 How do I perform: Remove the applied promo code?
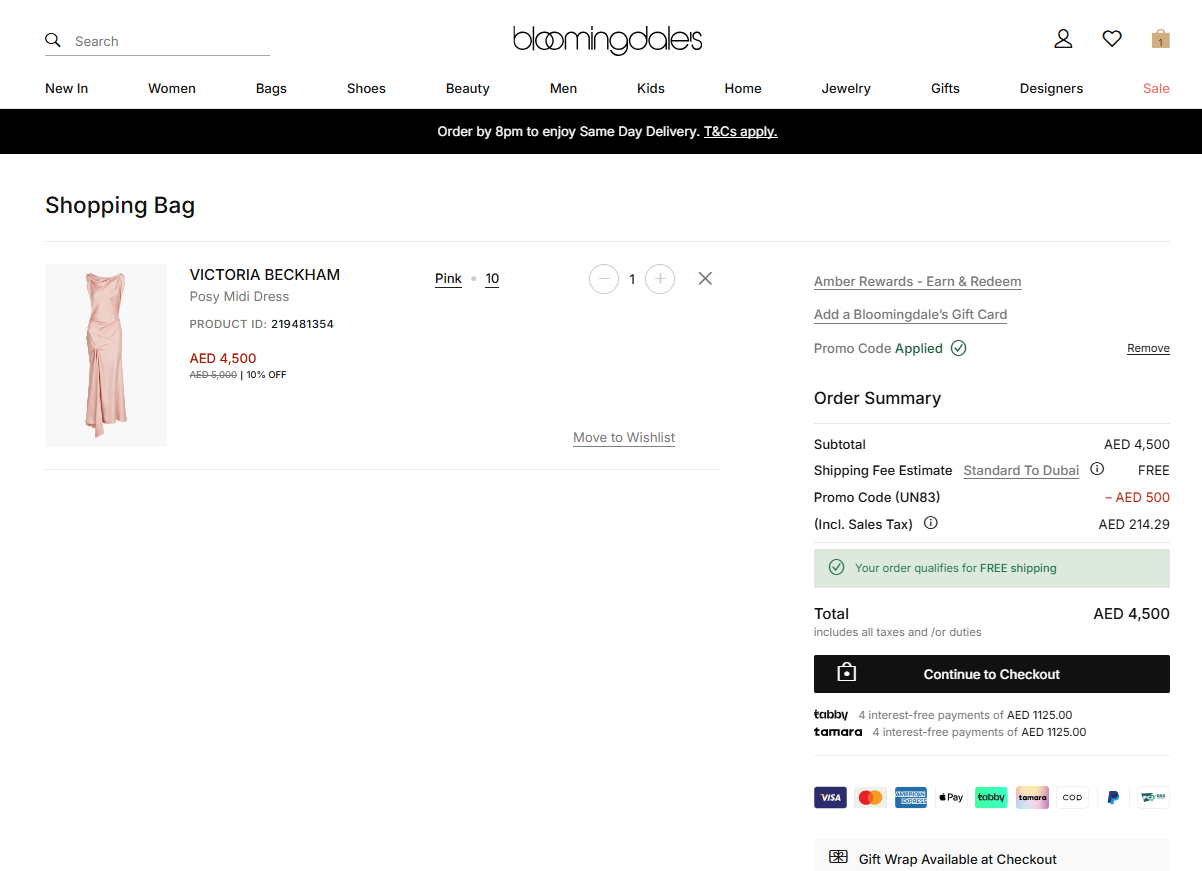pos(1148,349)
